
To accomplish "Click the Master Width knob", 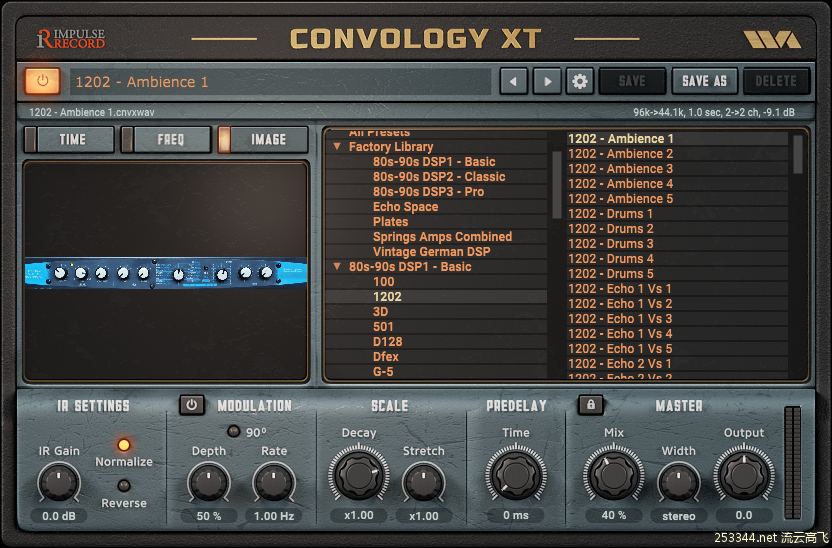I will (x=679, y=482).
